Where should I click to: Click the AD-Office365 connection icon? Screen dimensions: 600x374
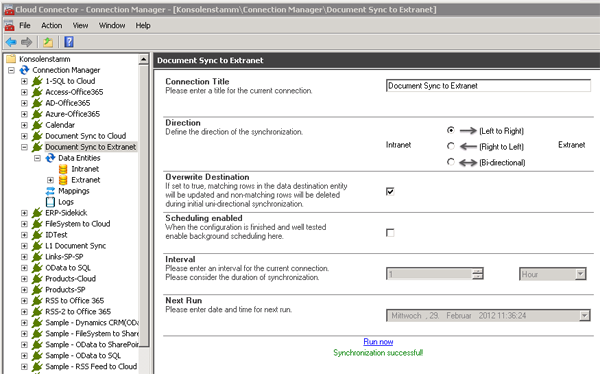[37, 103]
